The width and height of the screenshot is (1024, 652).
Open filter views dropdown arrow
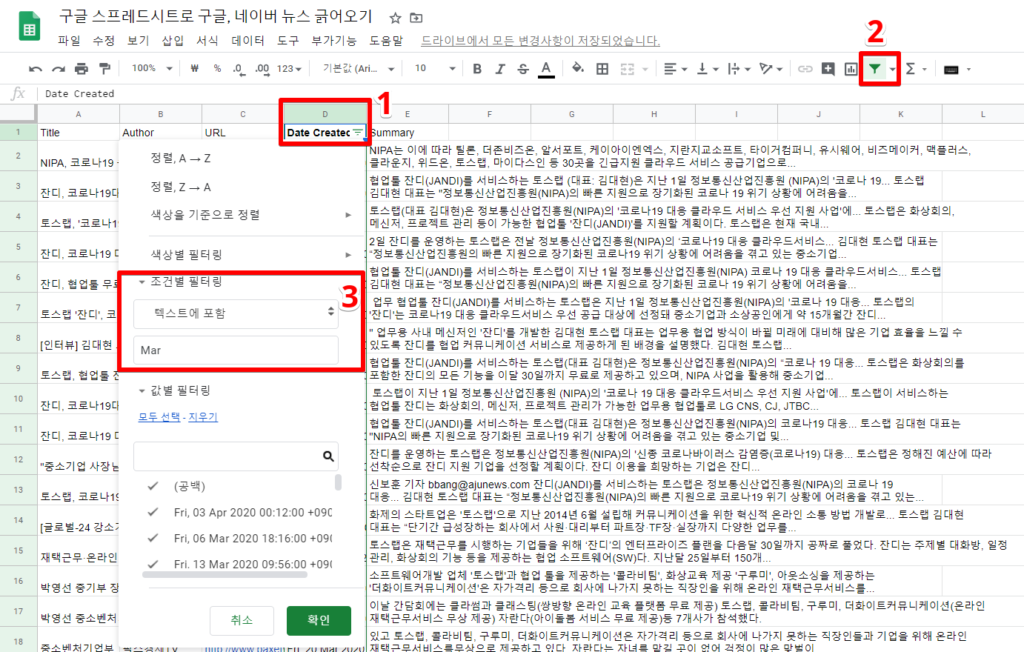(x=892, y=69)
